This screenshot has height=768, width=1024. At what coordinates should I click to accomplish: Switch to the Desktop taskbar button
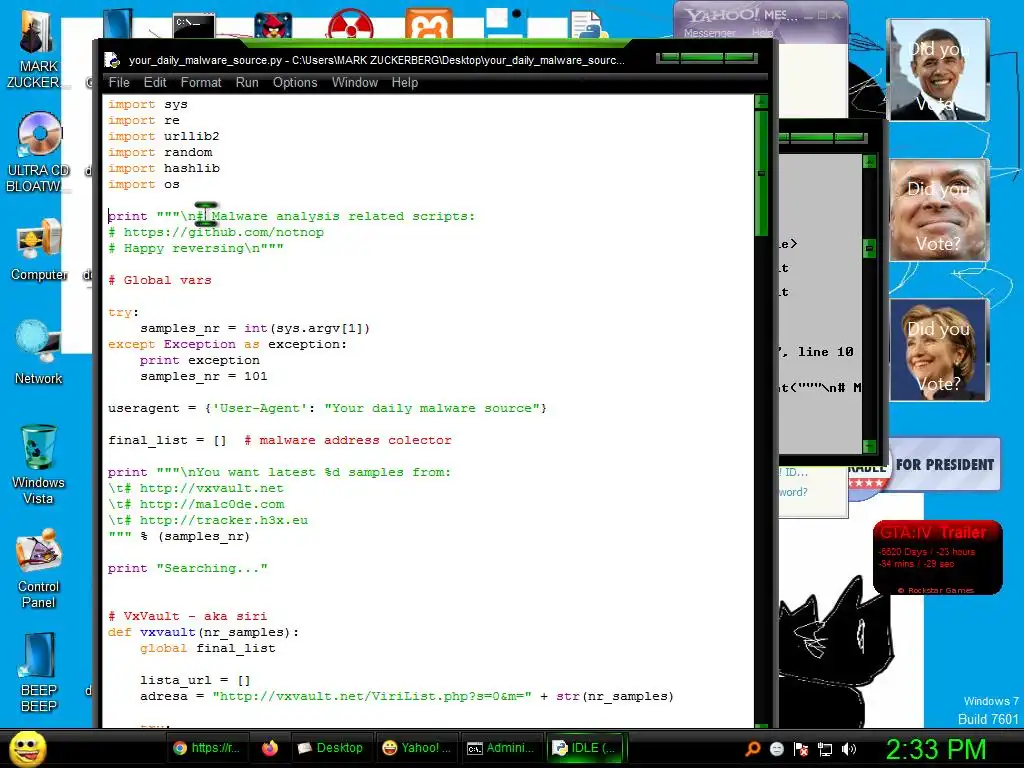point(330,748)
